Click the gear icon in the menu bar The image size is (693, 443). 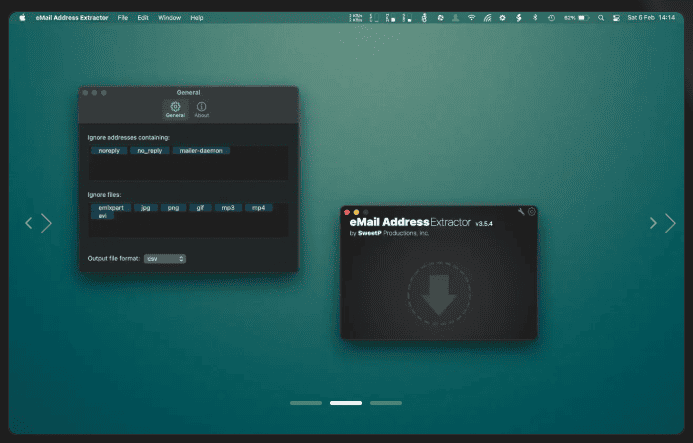click(x=503, y=18)
